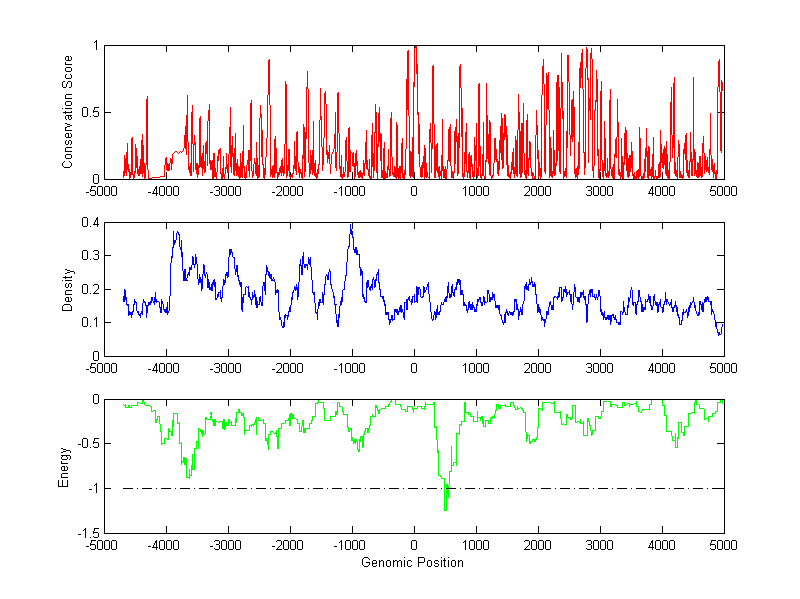This screenshot has width=800, height=599.
Task: Click the blue density peak near position -1000
Action: point(351,228)
